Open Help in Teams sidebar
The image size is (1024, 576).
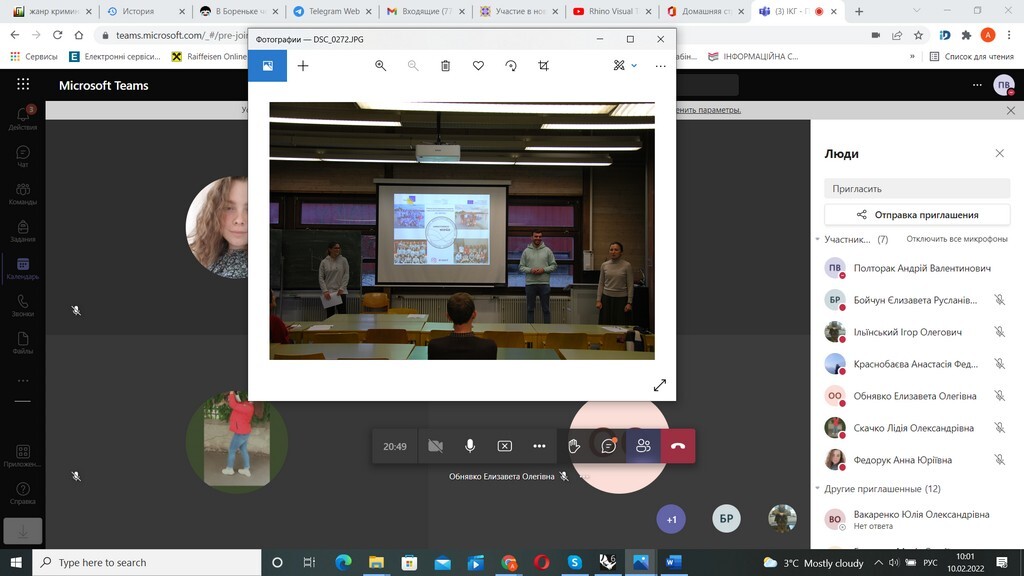click(23, 493)
